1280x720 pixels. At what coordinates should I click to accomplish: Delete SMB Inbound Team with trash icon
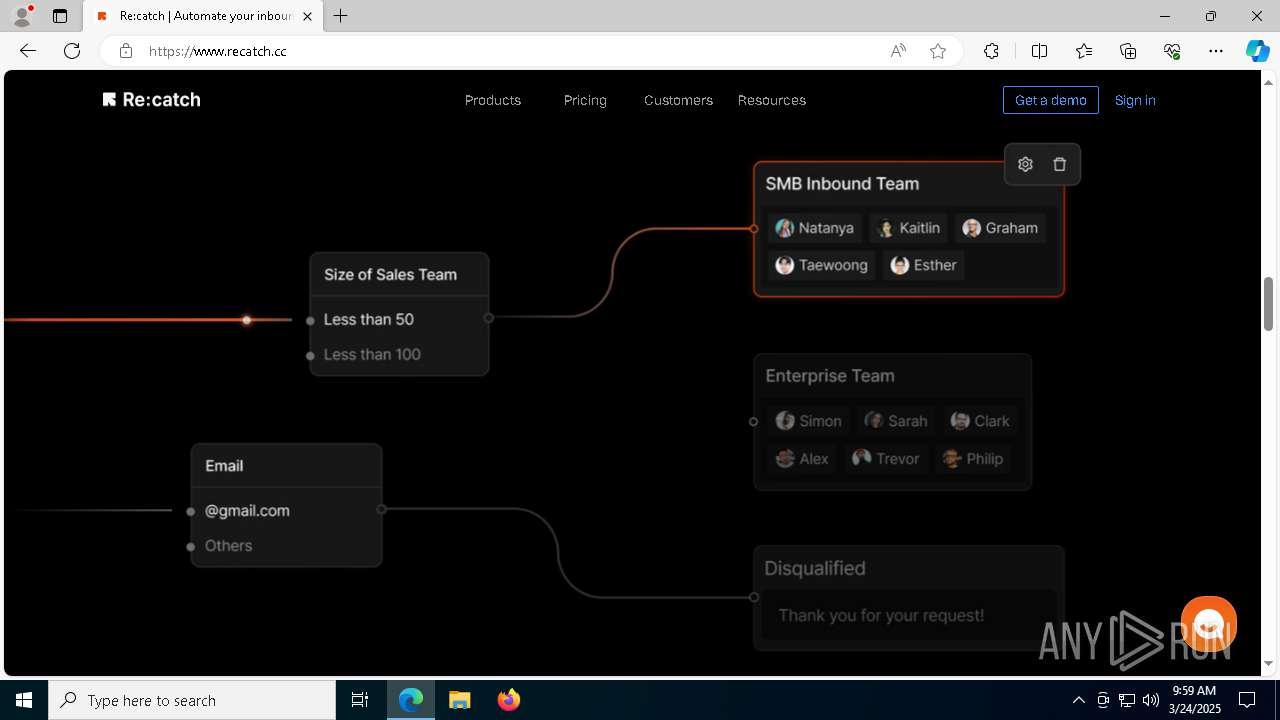coord(1060,165)
